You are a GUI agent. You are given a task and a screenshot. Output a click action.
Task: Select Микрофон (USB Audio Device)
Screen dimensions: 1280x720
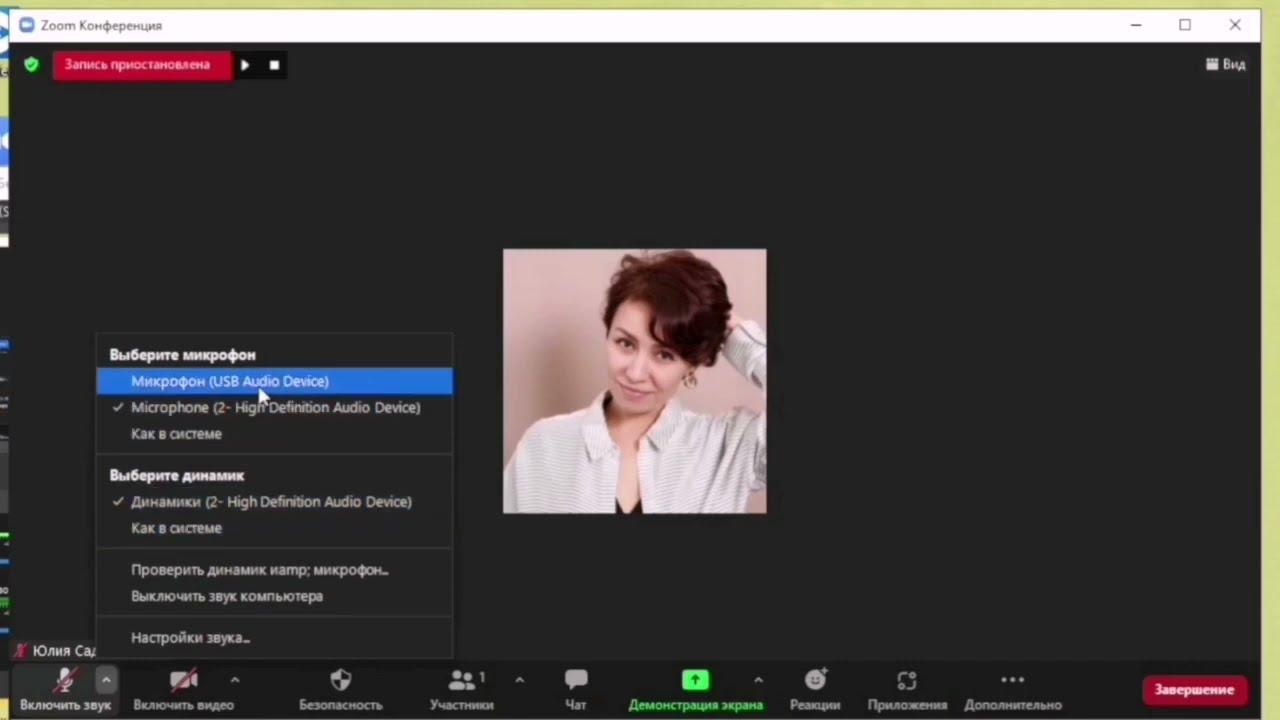(x=274, y=381)
